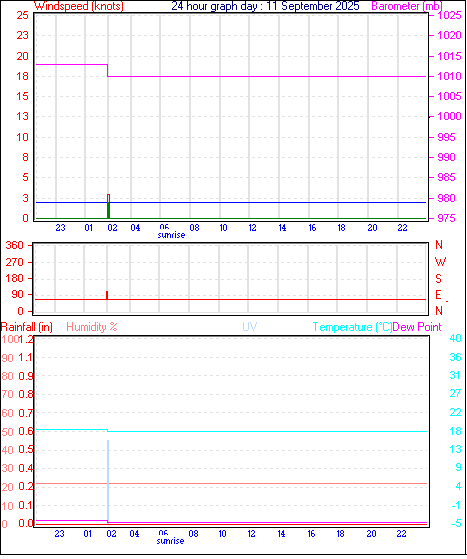Click the 'Dew Point' legend label
This screenshot has width=467, height=559.
click(x=417, y=327)
